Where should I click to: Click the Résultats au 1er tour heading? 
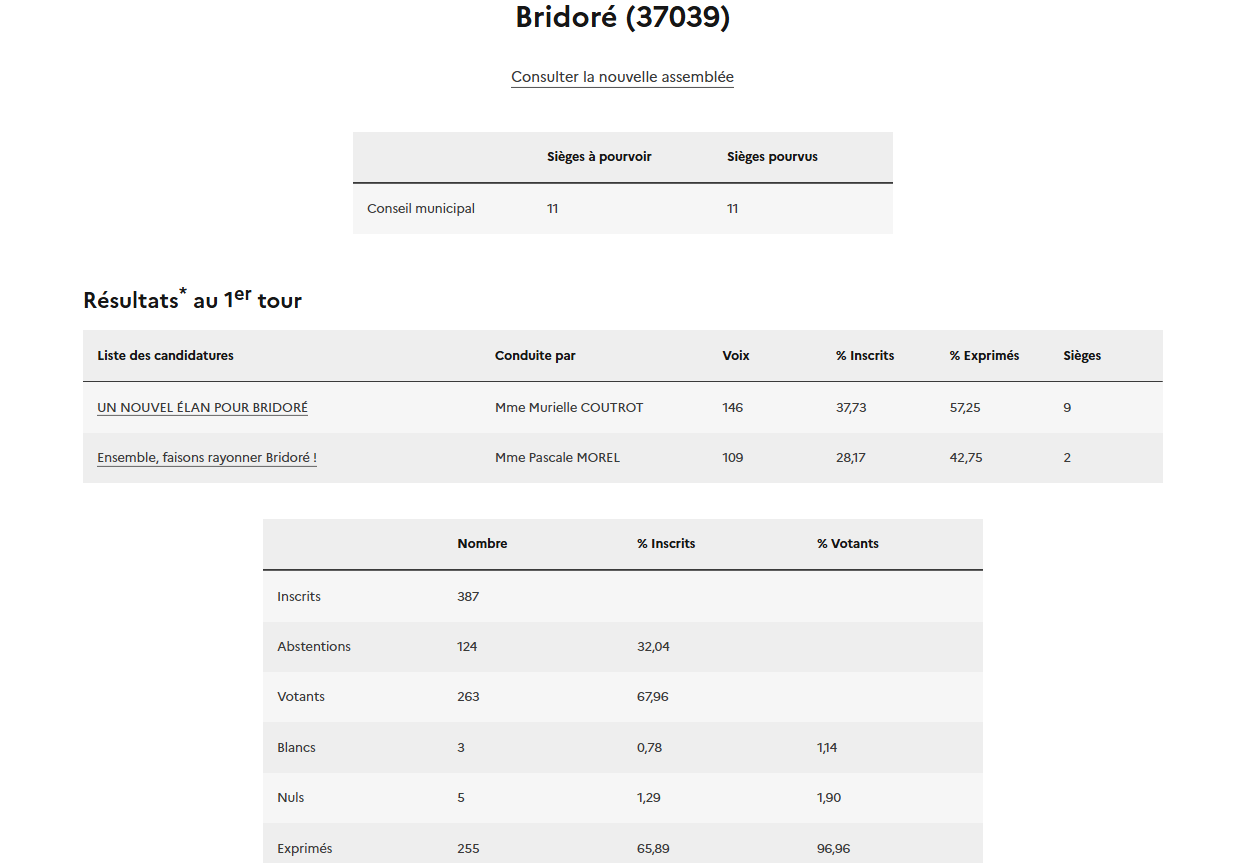(192, 300)
